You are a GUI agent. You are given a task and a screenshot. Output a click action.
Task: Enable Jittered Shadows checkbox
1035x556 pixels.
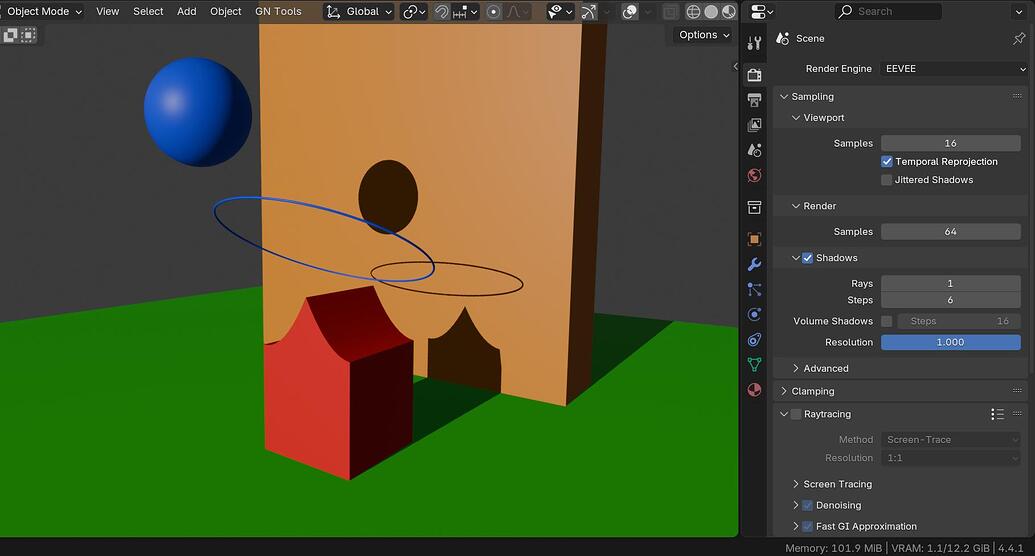pos(886,180)
